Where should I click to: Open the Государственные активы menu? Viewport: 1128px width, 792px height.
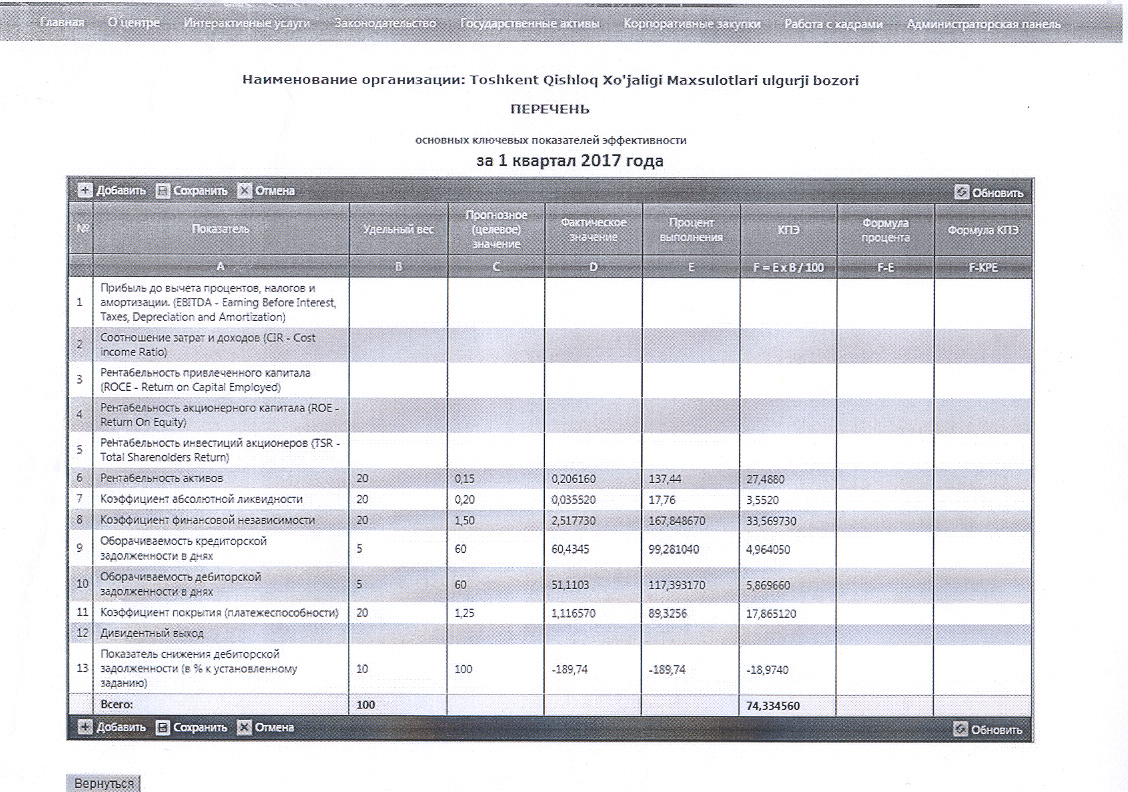pos(531,23)
